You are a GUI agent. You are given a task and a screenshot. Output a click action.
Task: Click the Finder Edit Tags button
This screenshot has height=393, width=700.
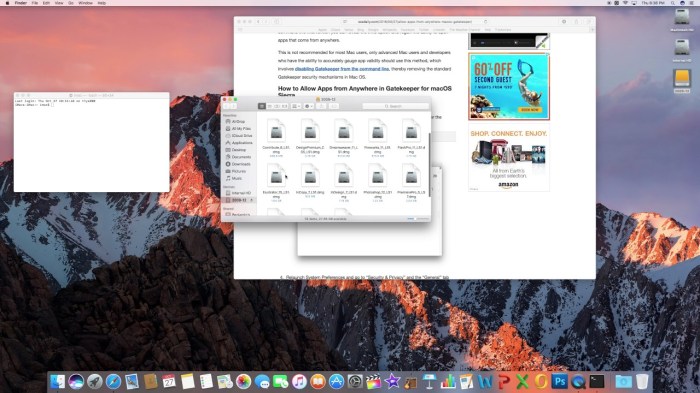(334, 106)
